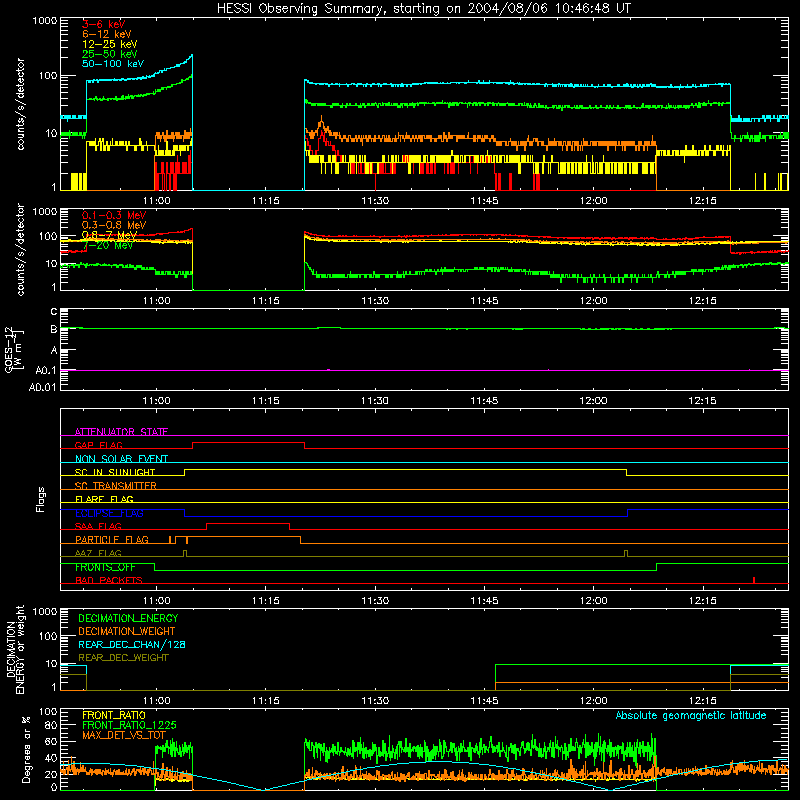This screenshot has height=800, width=800.
Task: Select the A0.1 tick label on GOES axis
Action: [x=45, y=370]
